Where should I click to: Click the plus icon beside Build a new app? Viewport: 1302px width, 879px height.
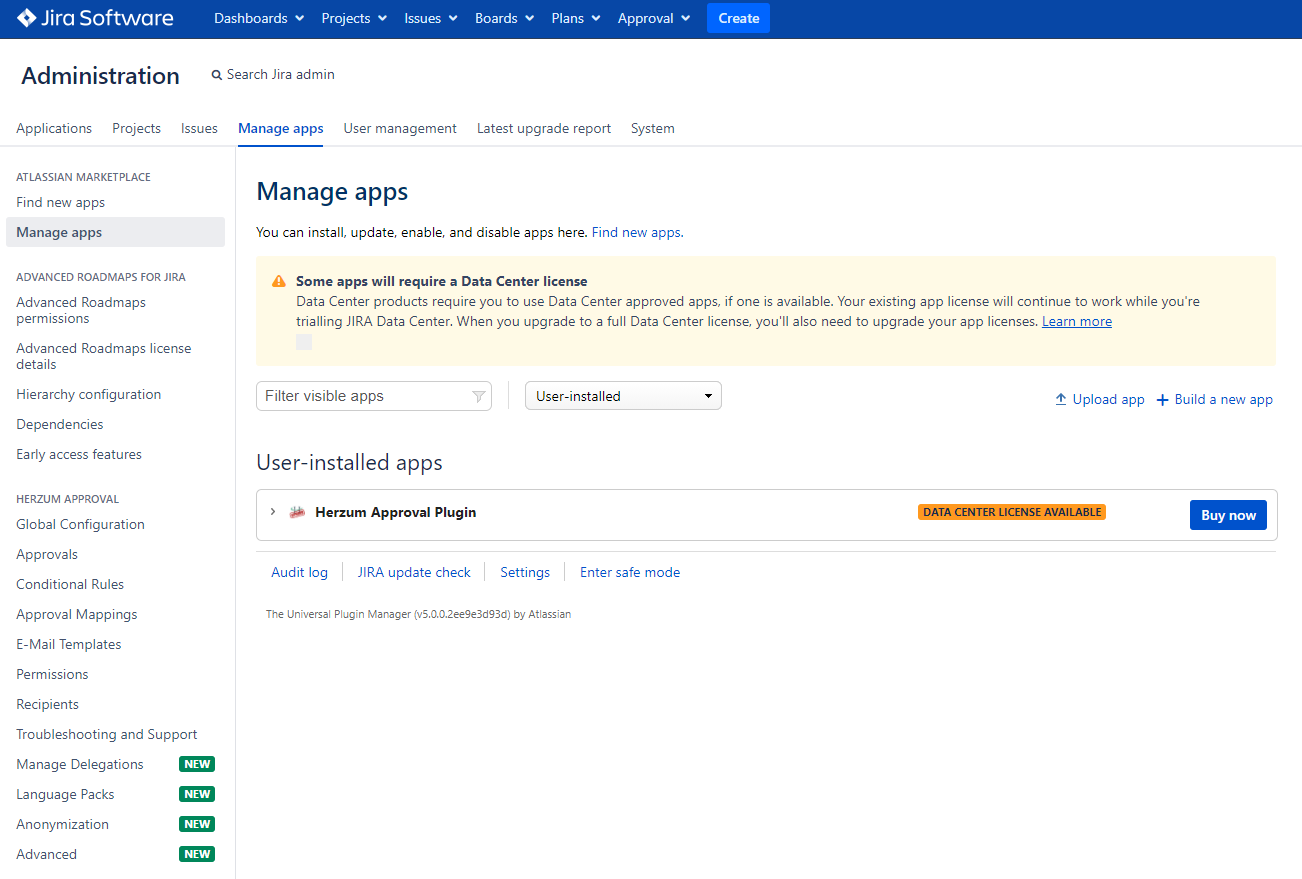[1162, 400]
